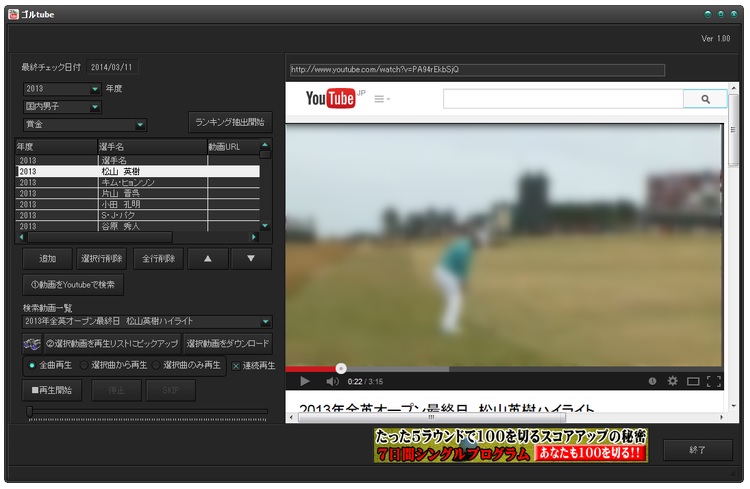
Task: Play the YouTube video
Action: (x=305, y=381)
